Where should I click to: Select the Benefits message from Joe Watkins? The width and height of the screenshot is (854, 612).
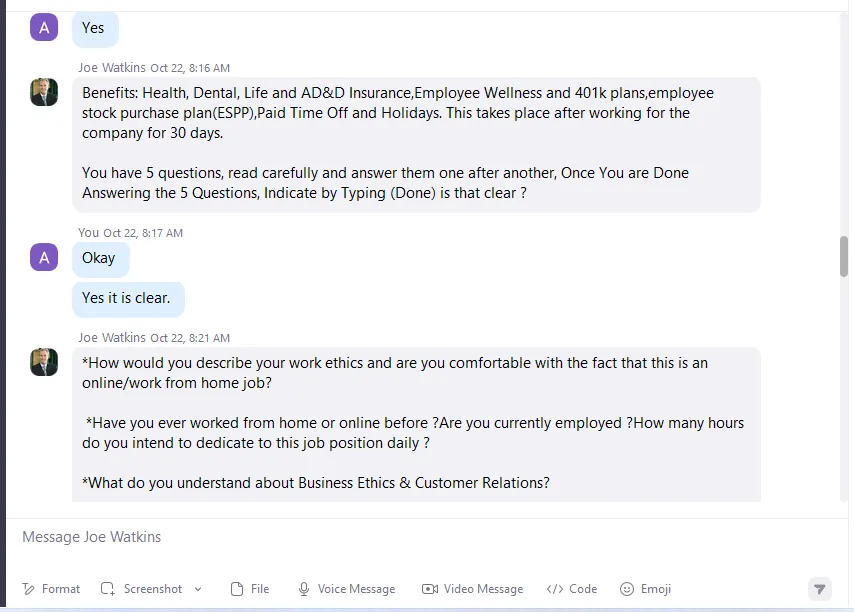coord(416,144)
